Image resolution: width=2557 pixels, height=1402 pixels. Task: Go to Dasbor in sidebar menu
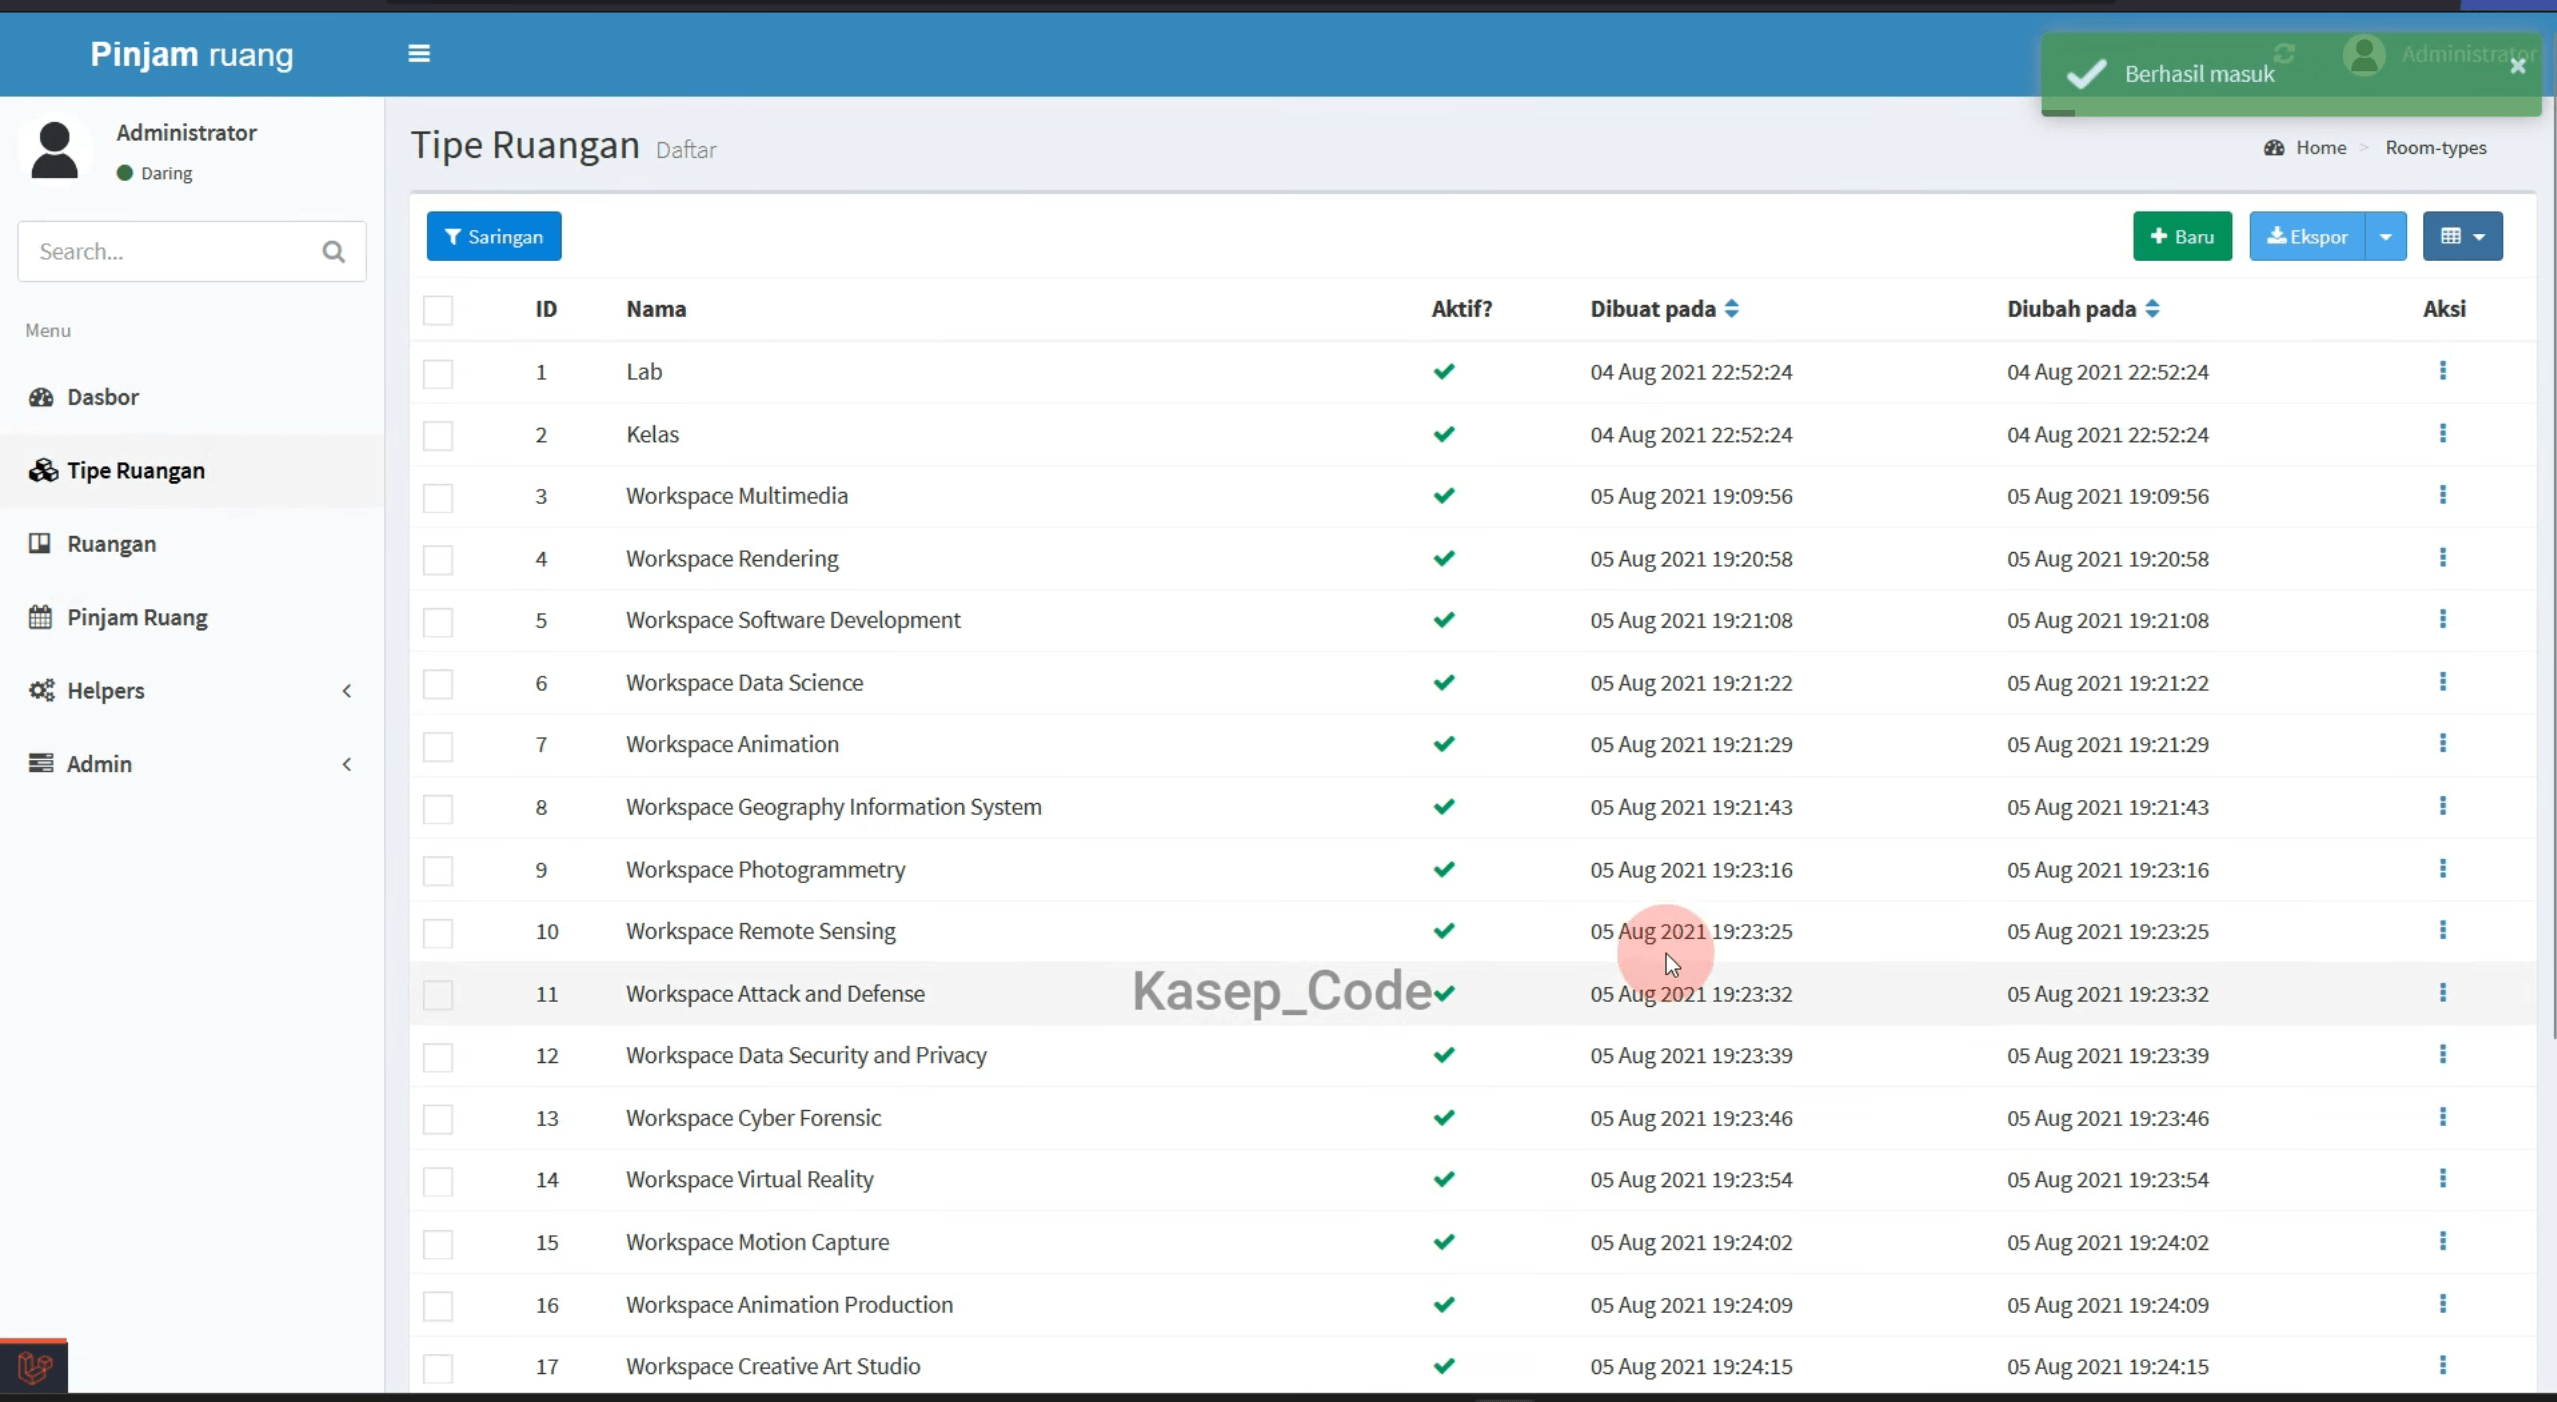click(192, 397)
